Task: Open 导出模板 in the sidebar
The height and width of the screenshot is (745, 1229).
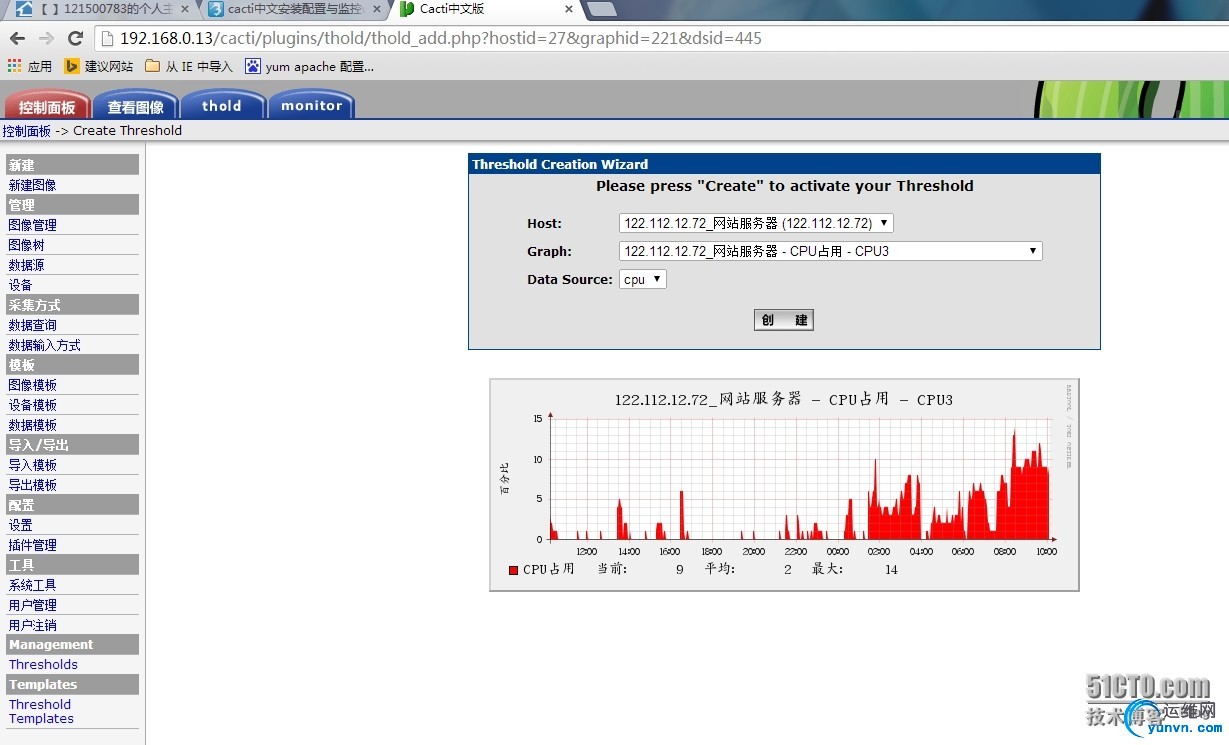Action: click(x=33, y=485)
